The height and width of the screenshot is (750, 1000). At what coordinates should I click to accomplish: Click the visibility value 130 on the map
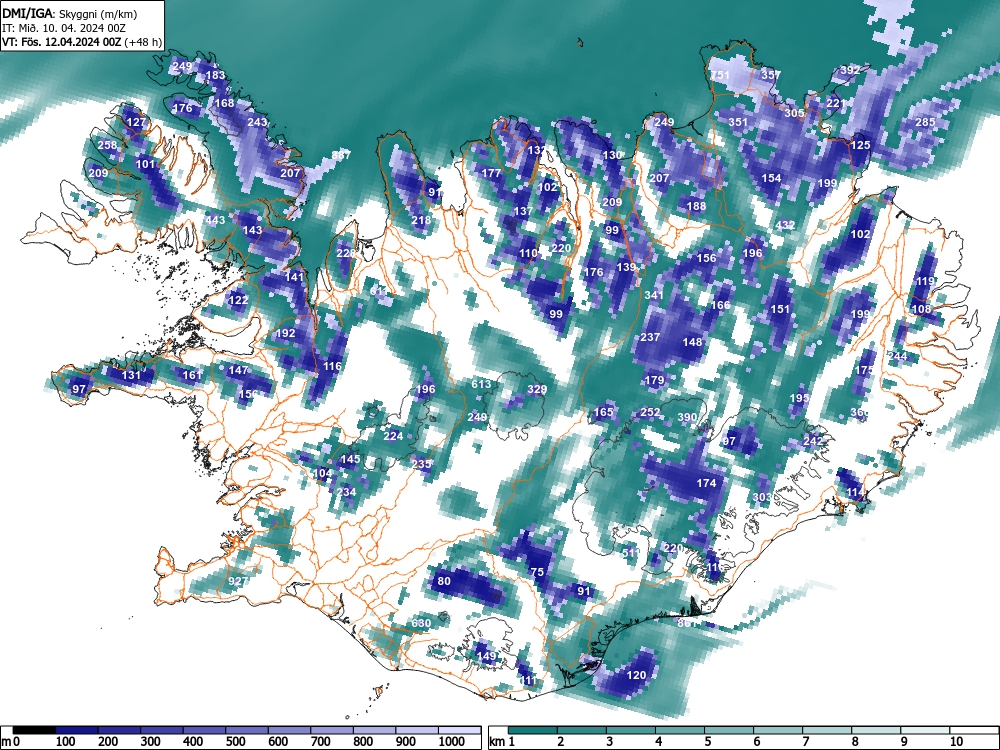point(612,155)
